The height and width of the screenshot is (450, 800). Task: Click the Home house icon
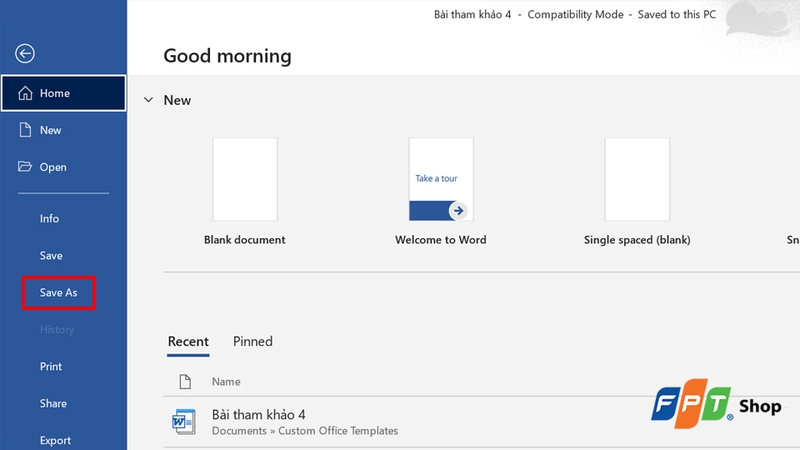tap(25, 93)
